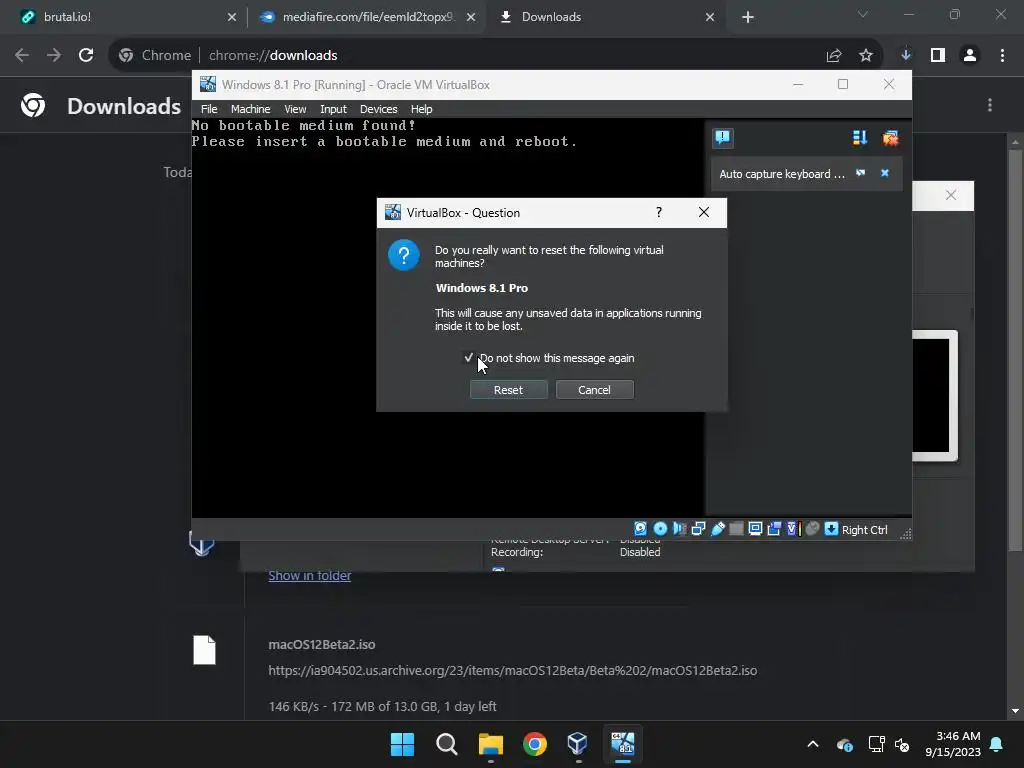This screenshot has height=768, width=1024.
Task: Click the Chrome back arrow
Action: 22,56
